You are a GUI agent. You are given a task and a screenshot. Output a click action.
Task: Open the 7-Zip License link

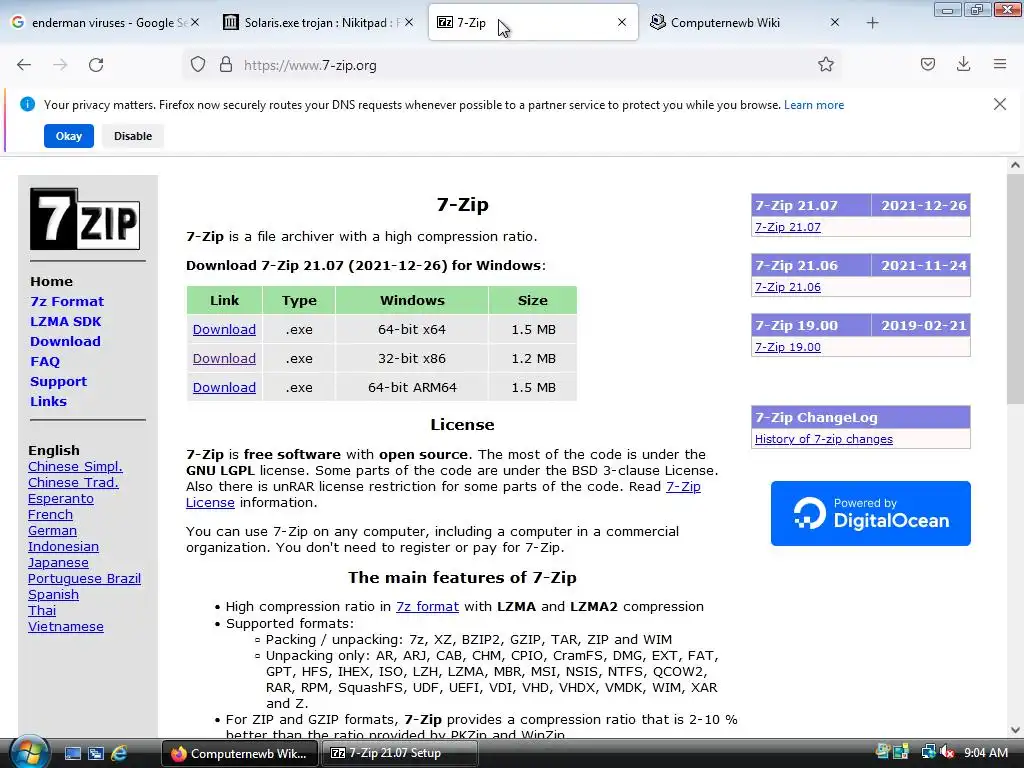683,487
